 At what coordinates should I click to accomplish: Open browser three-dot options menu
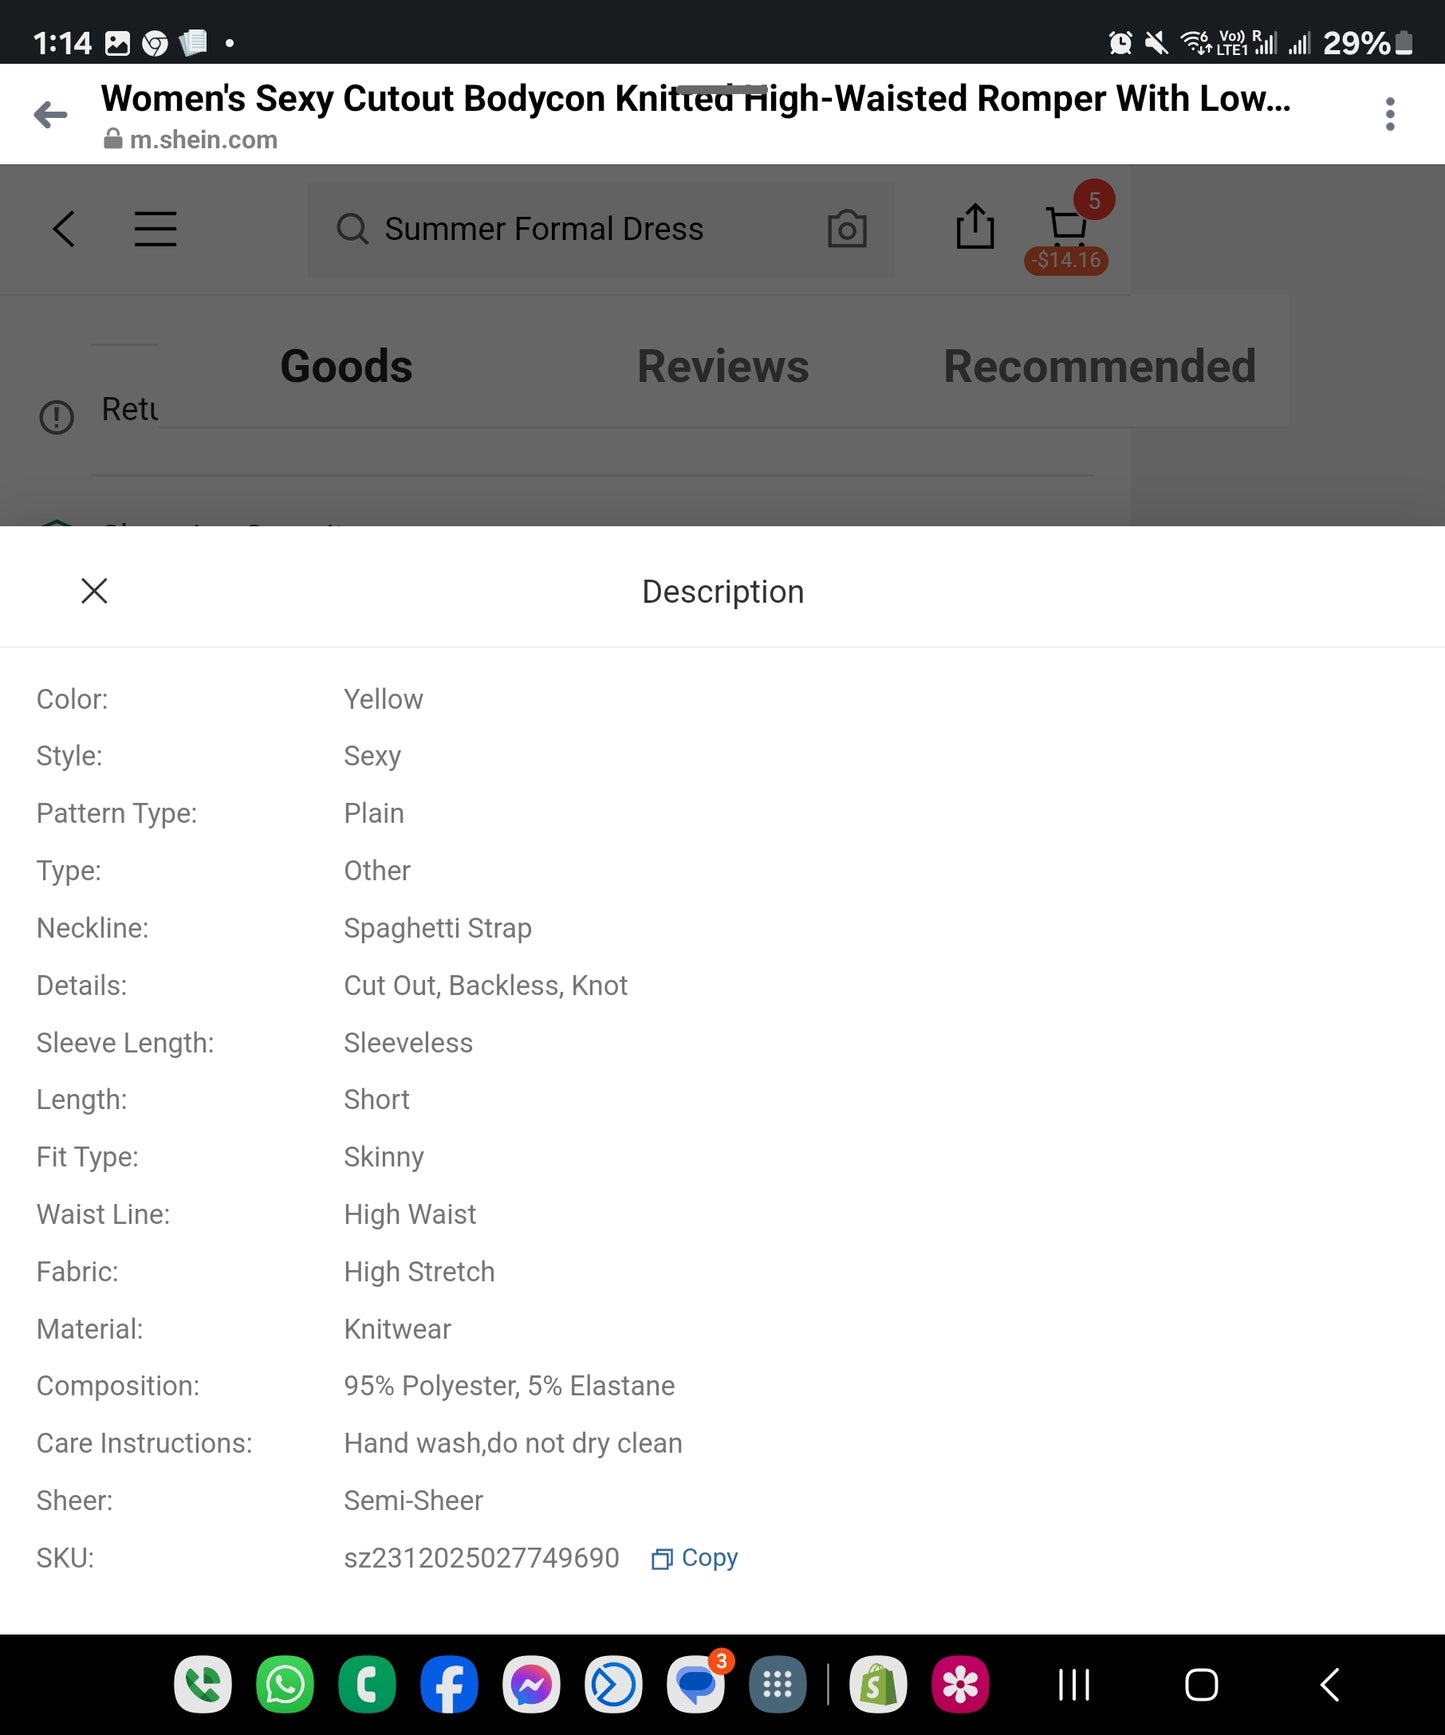[x=1390, y=114]
